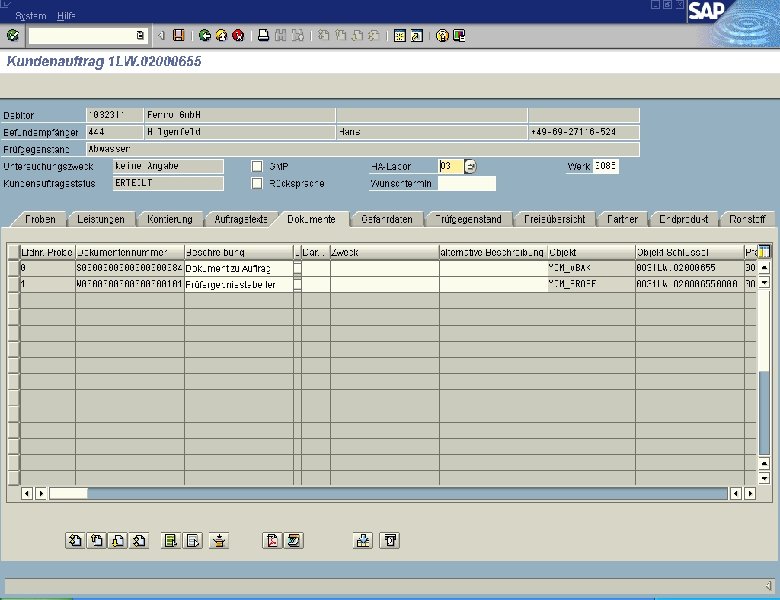This screenshot has height=600, width=780.
Task: Open the Customize Local Layout icon
Action: [459, 35]
